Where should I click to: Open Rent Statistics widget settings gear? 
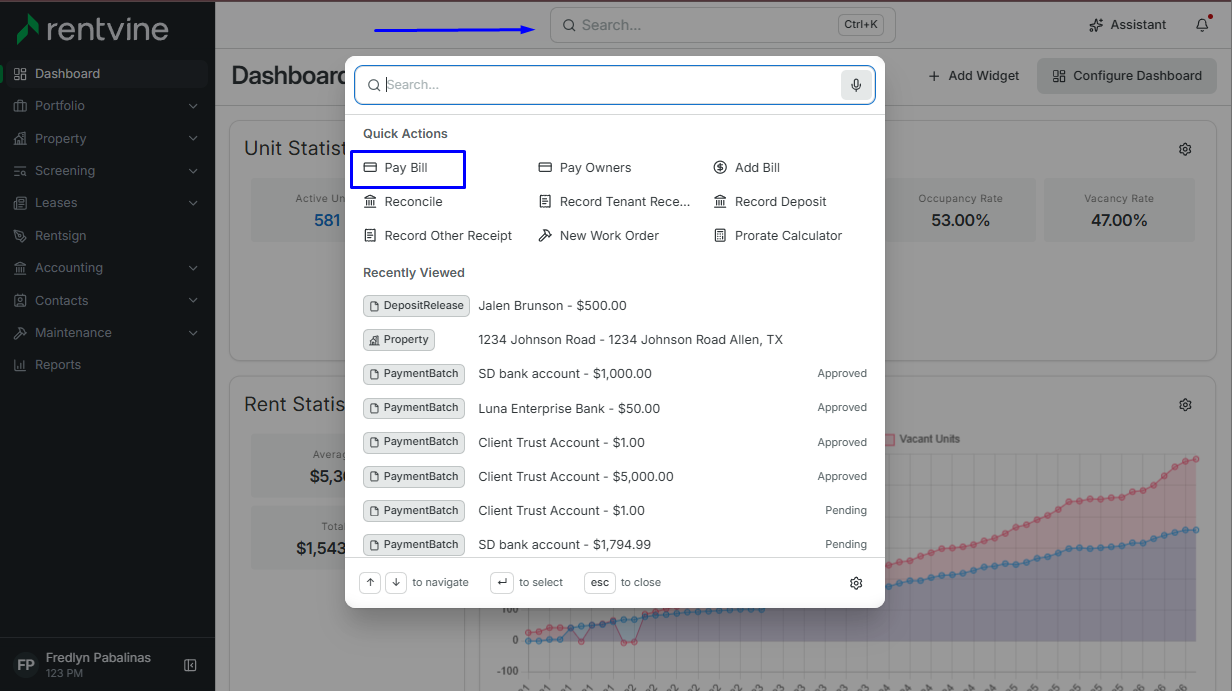(x=1185, y=405)
